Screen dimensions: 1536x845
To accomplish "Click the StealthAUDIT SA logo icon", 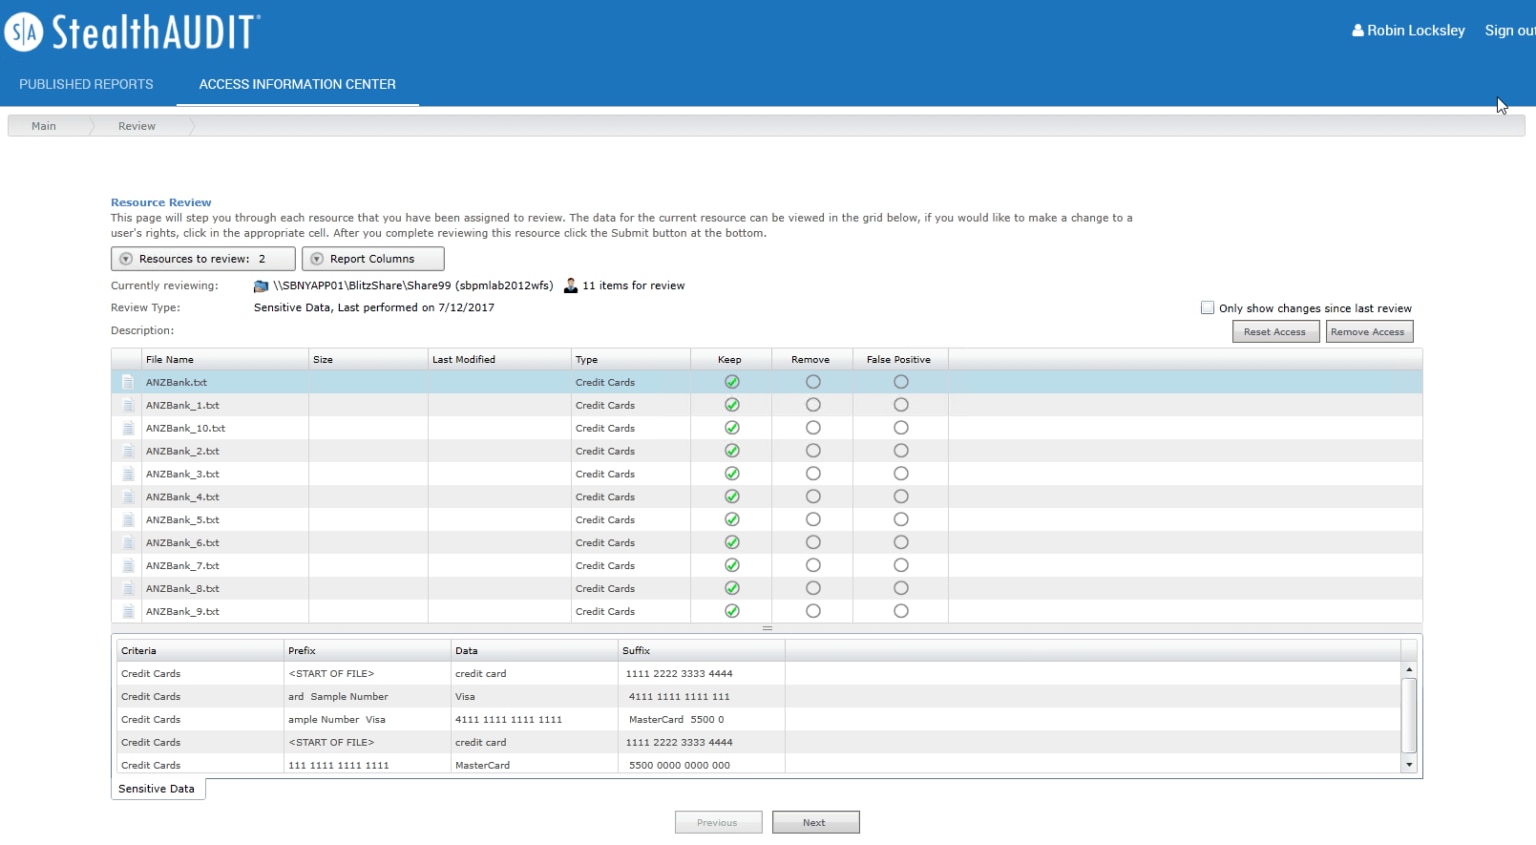I will [x=24, y=32].
